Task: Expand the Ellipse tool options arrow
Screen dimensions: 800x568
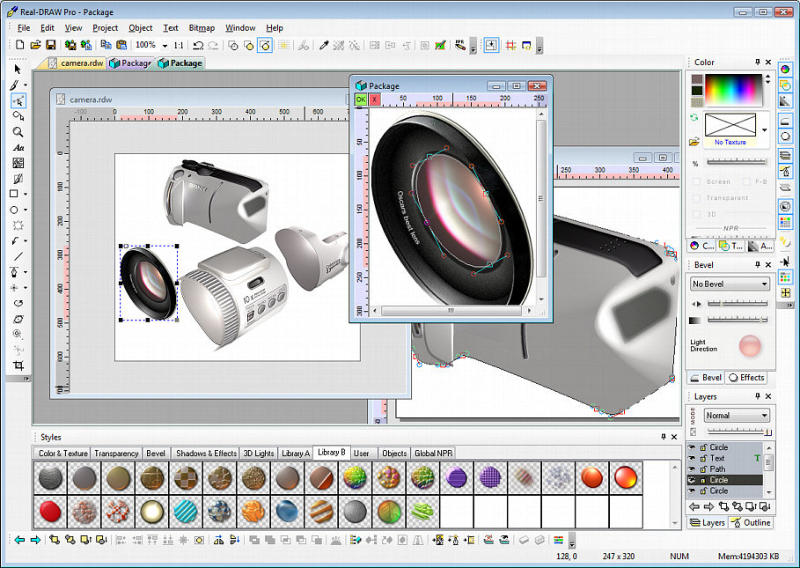Action: 26,210
